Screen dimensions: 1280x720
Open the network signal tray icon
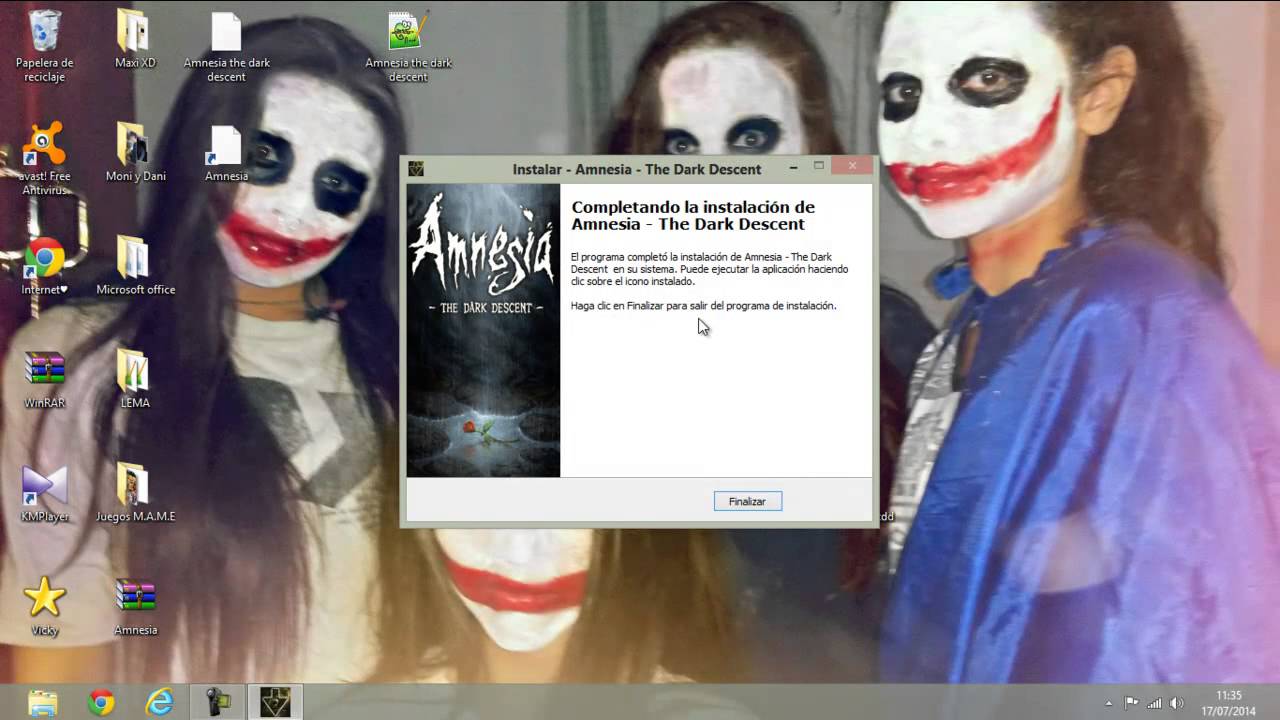coord(1155,703)
